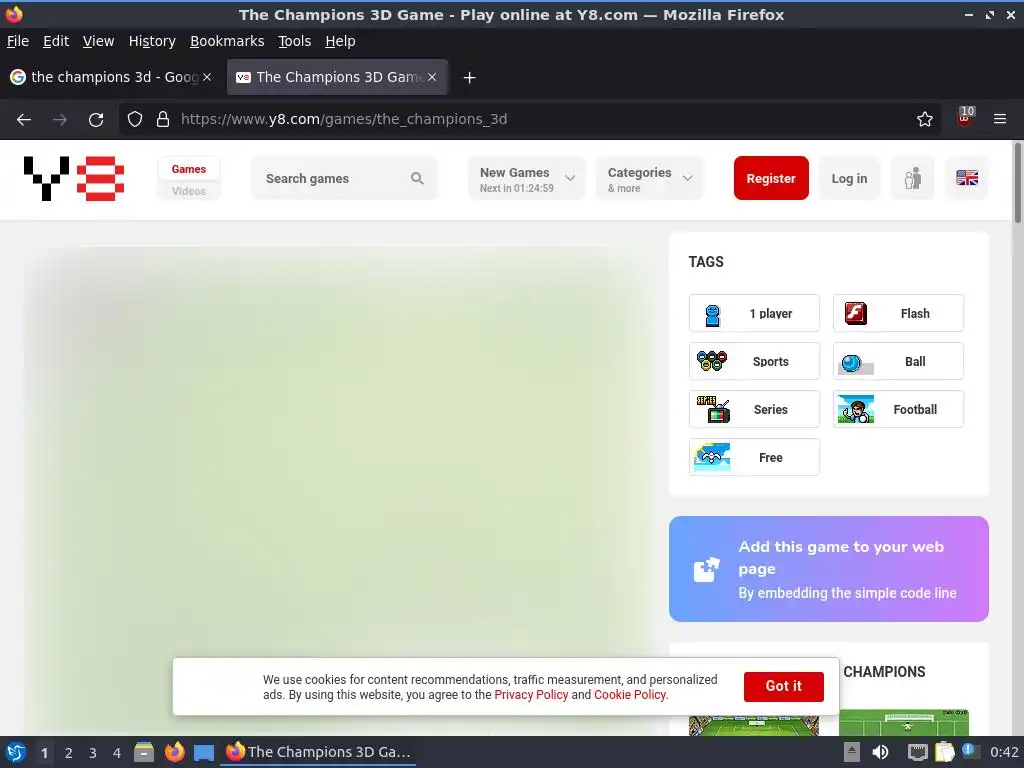
Task: Open the Tools menu
Action: coord(295,41)
